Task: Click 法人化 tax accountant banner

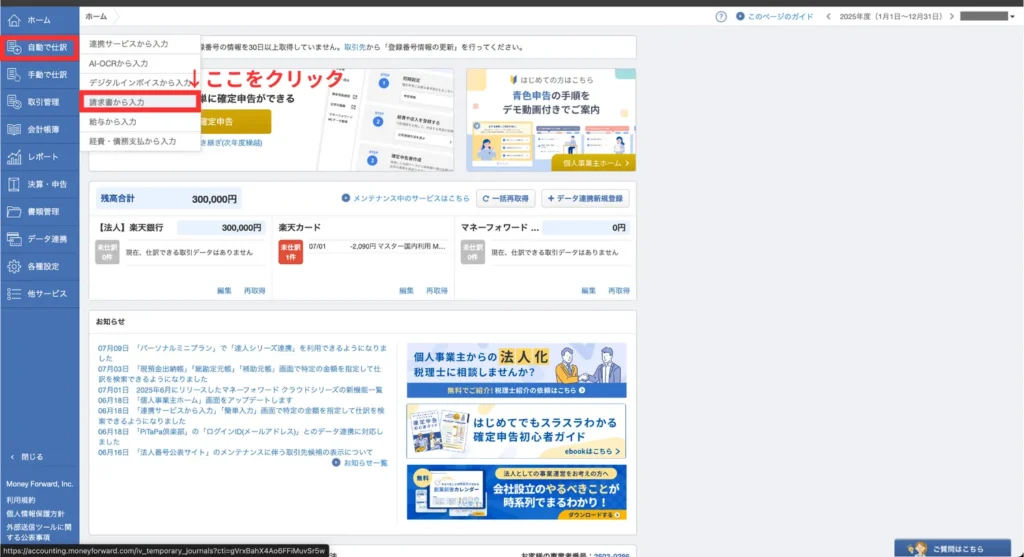Action: click(516, 370)
